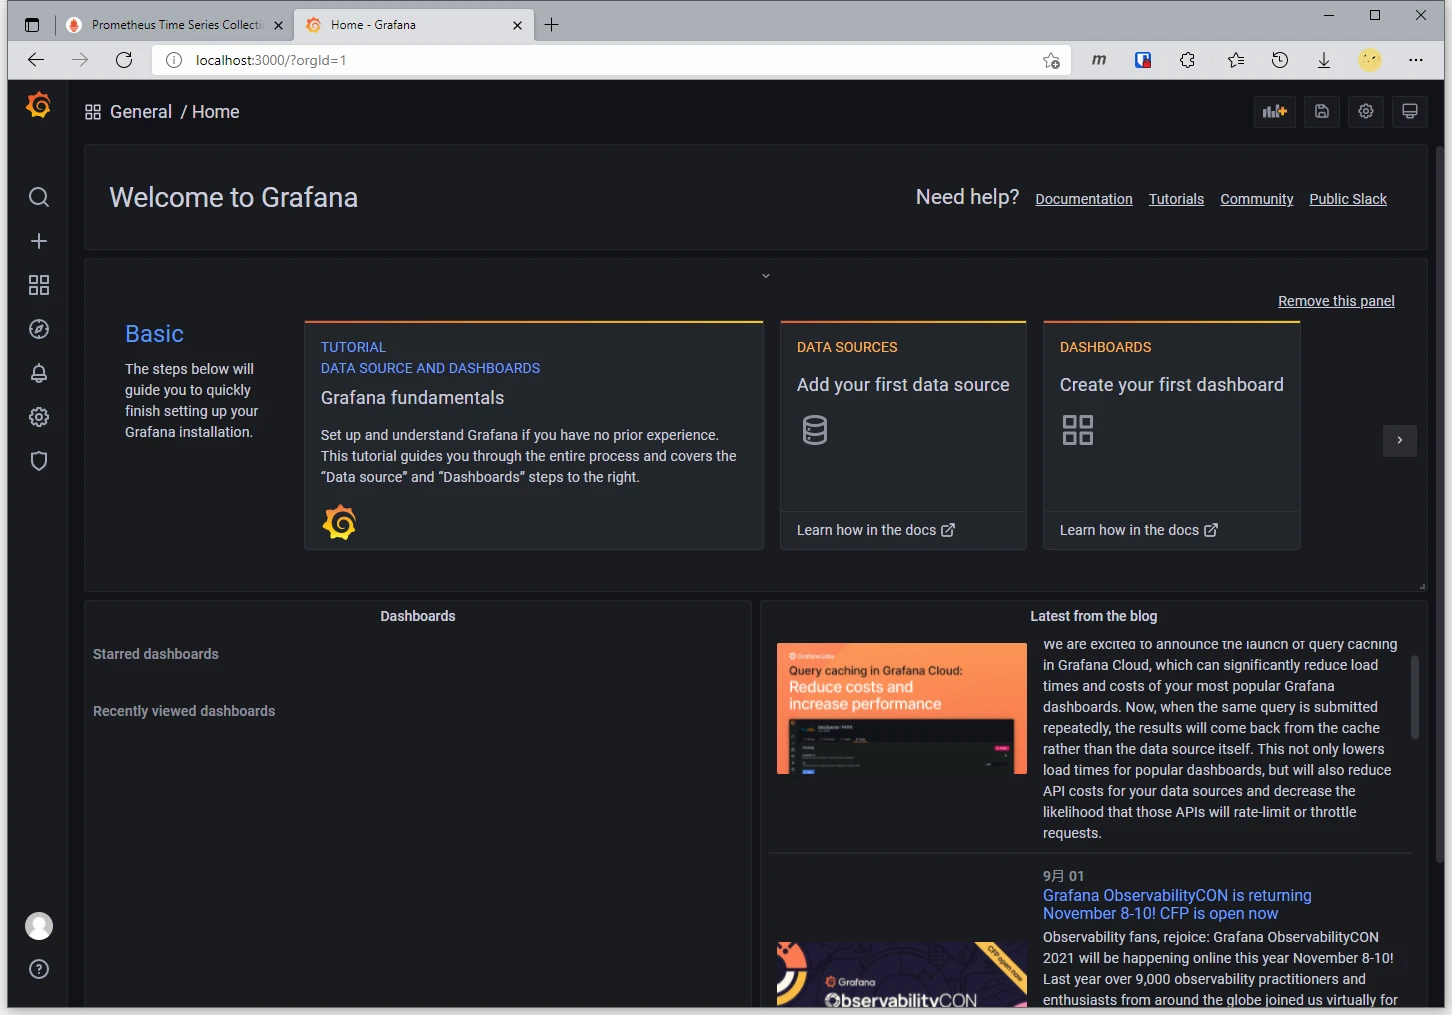
Task: Click the Add panel icon in toolbar
Action: pos(1274,112)
